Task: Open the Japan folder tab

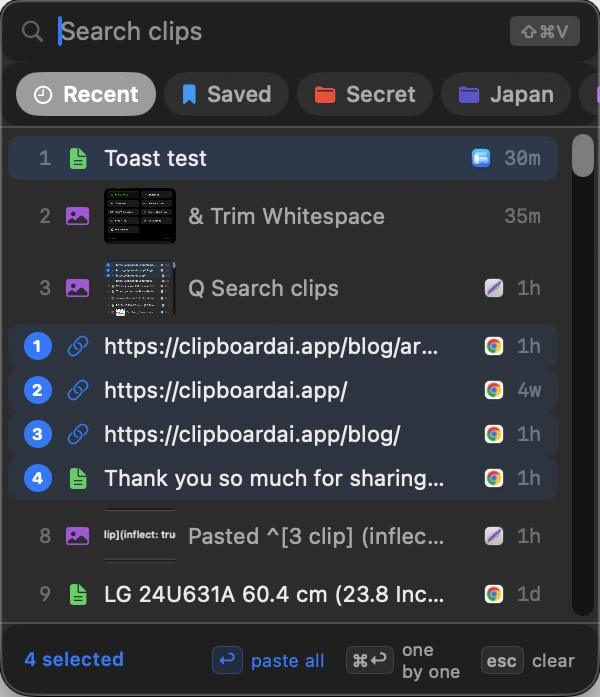Action: point(506,94)
